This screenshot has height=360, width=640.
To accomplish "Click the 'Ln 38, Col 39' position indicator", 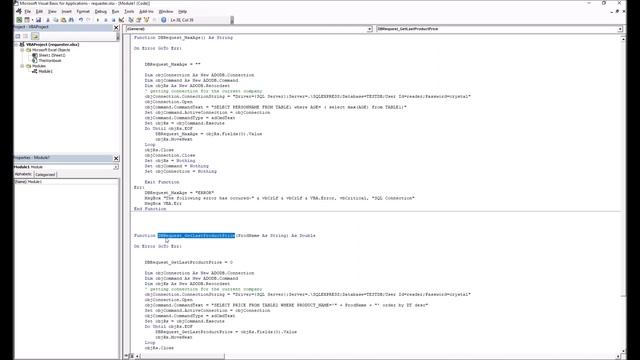I will point(182,20).
